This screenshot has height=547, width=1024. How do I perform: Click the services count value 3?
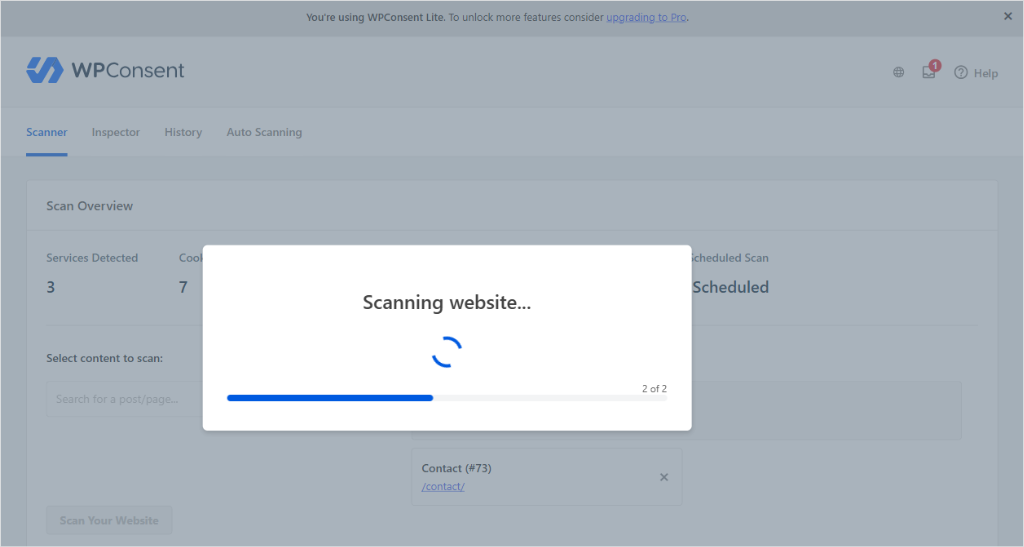tap(50, 287)
